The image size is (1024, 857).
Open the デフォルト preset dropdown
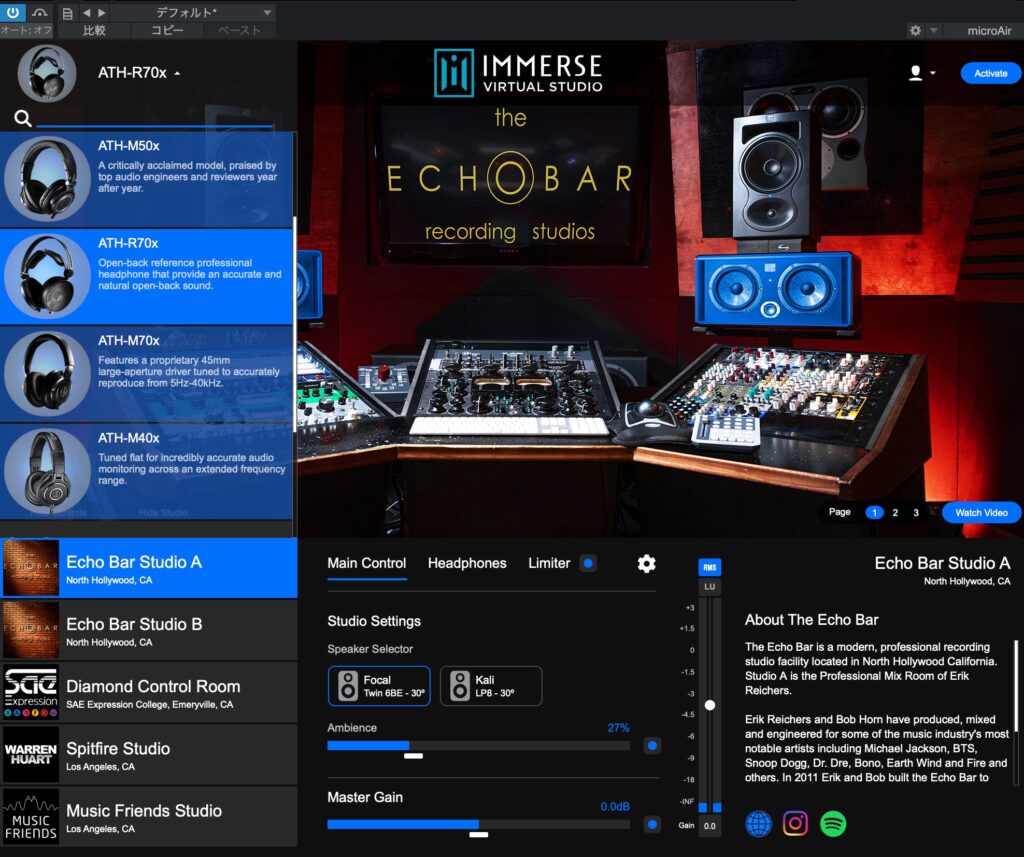[x=191, y=13]
